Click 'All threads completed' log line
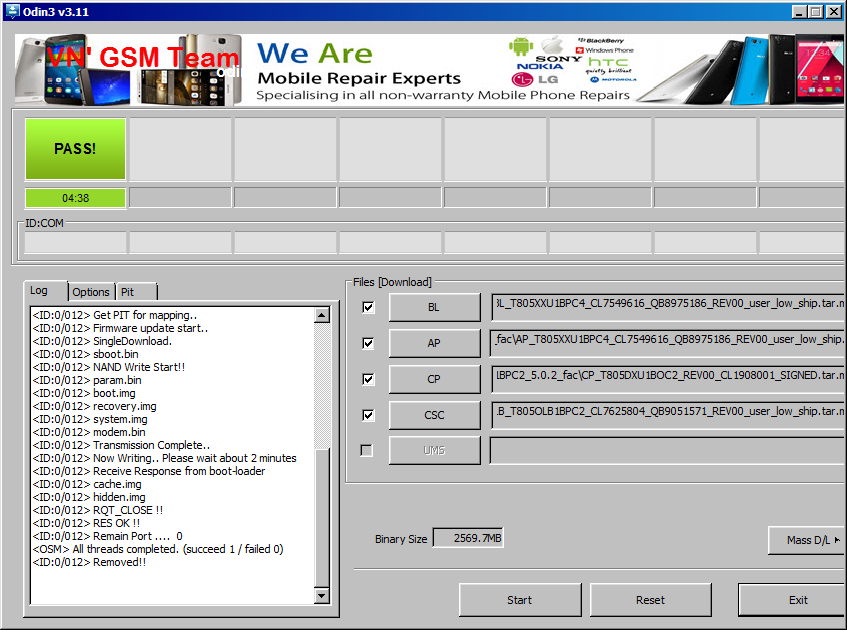847x630 pixels. pyautogui.click(x=158, y=549)
